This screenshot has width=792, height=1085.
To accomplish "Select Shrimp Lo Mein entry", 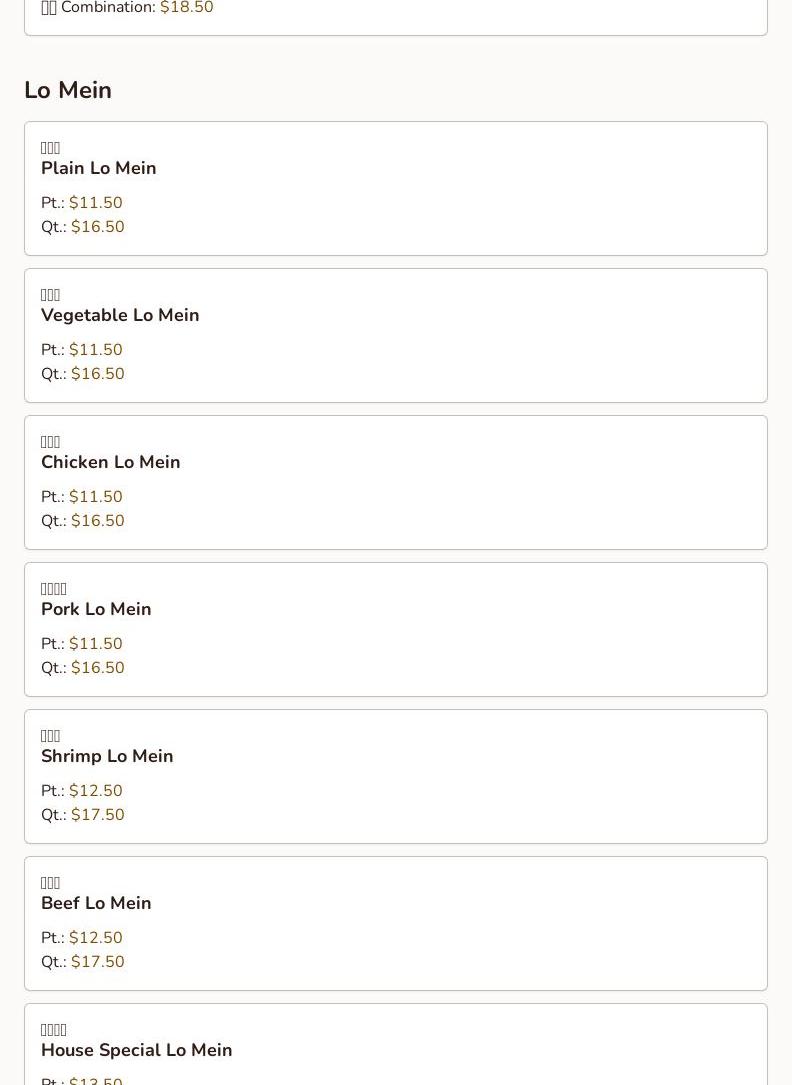I will (x=396, y=776).
